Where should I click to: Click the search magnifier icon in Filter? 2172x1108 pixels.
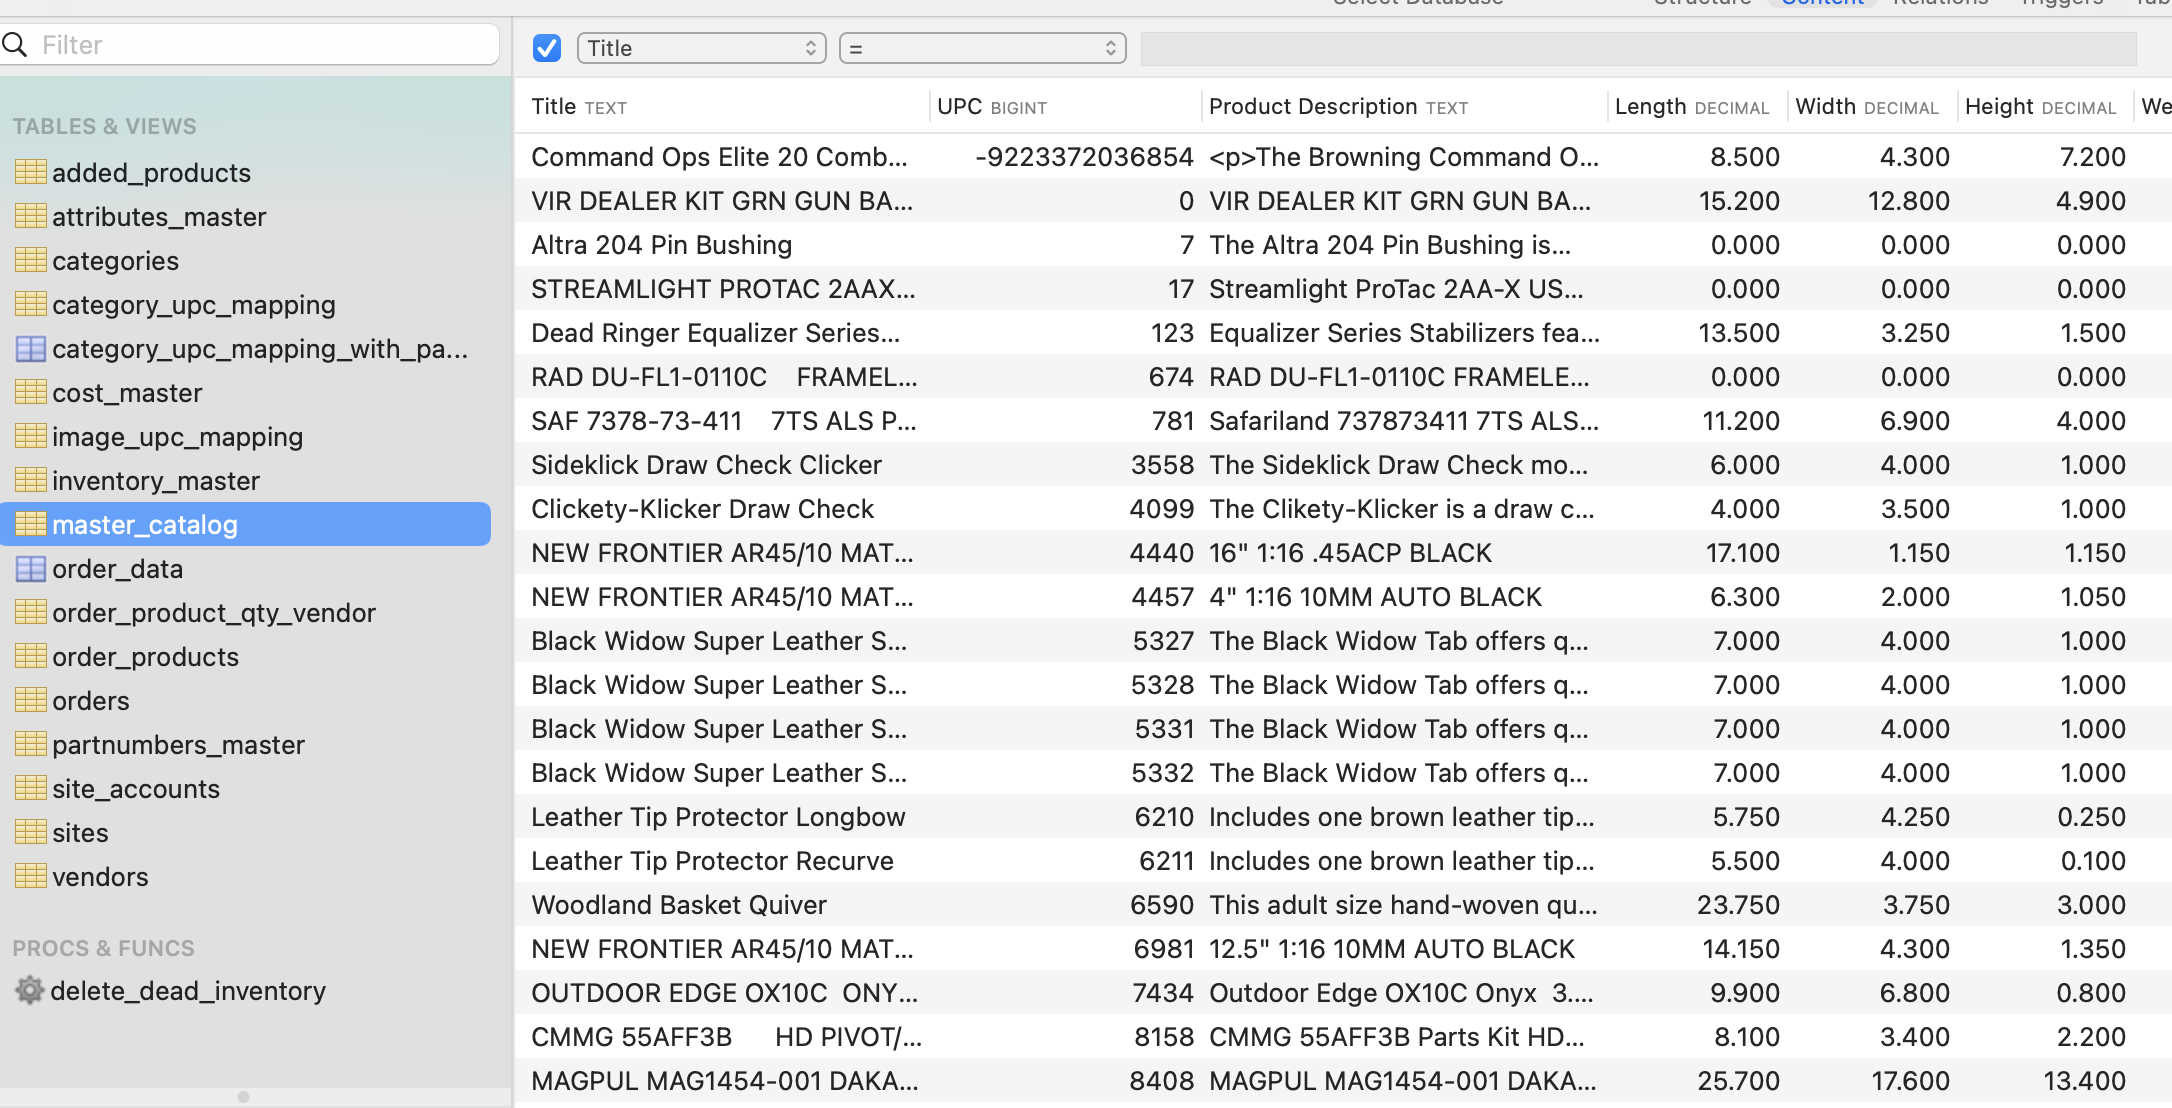pyautogui.click(x=15, y=44)
